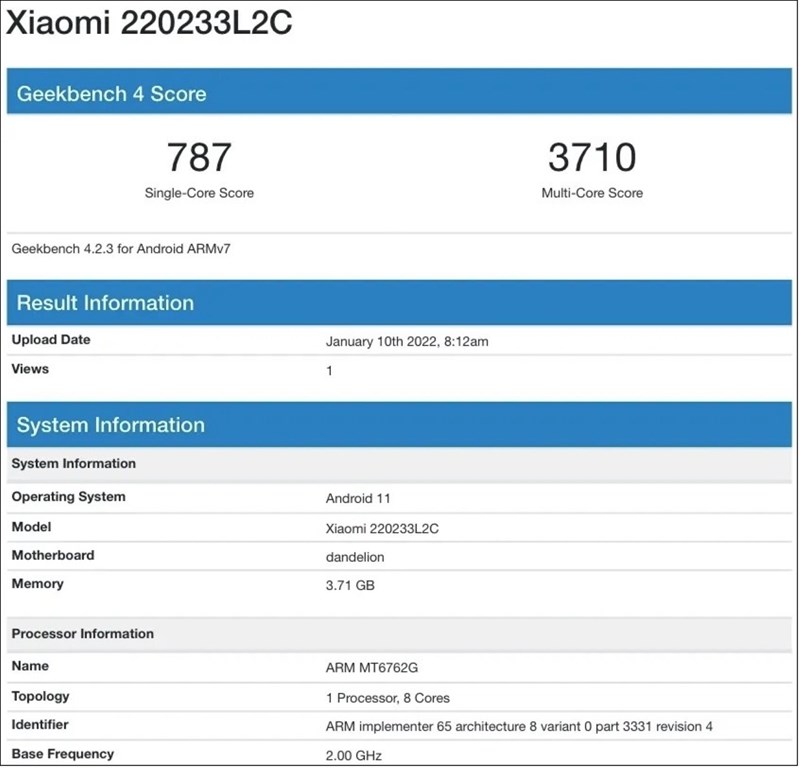Screen dimensions: 800x768
Task: Click the Identifier label
Action: 40,725
